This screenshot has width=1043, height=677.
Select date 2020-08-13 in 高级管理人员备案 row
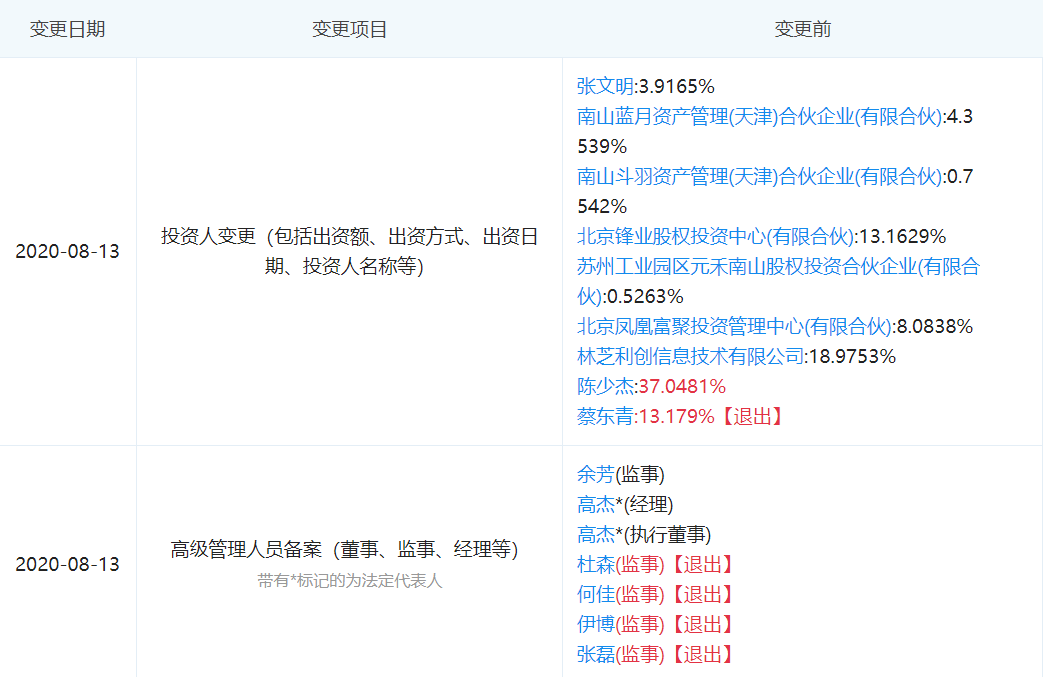pos(67,564)
